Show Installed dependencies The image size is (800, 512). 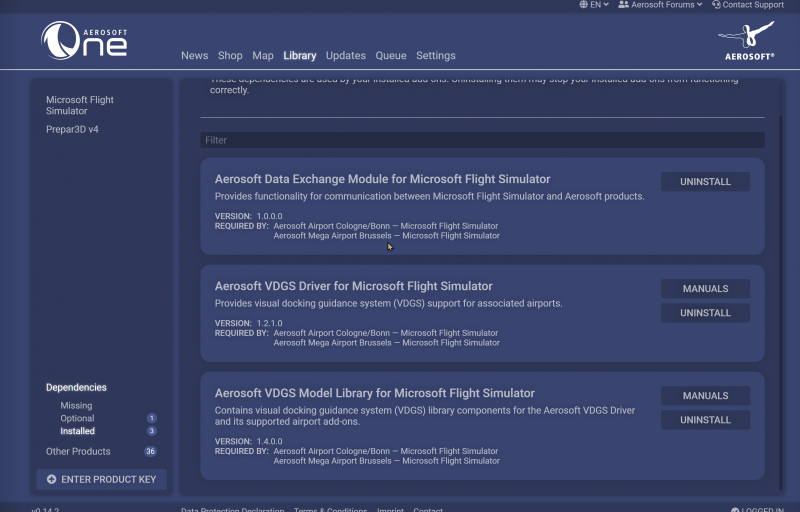[x=77, y=431]
